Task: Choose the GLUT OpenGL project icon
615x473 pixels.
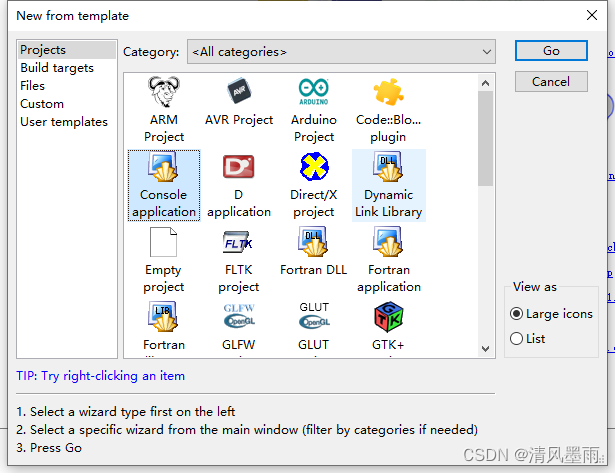Action: (x=314, y=315)
